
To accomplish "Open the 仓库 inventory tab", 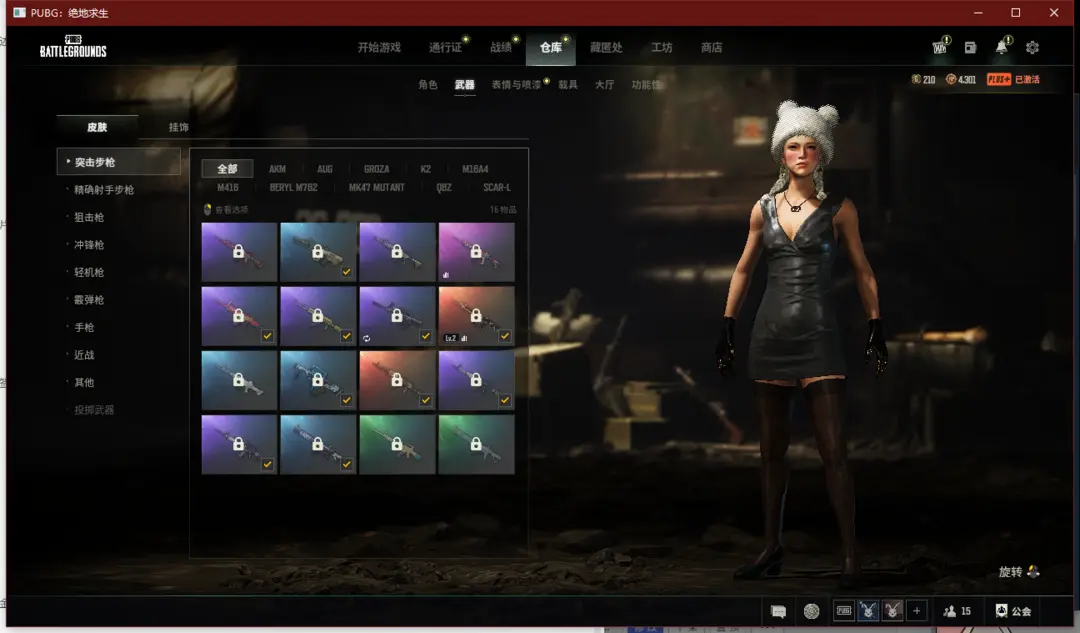I will pyautogui.click(x=550, y=48).
